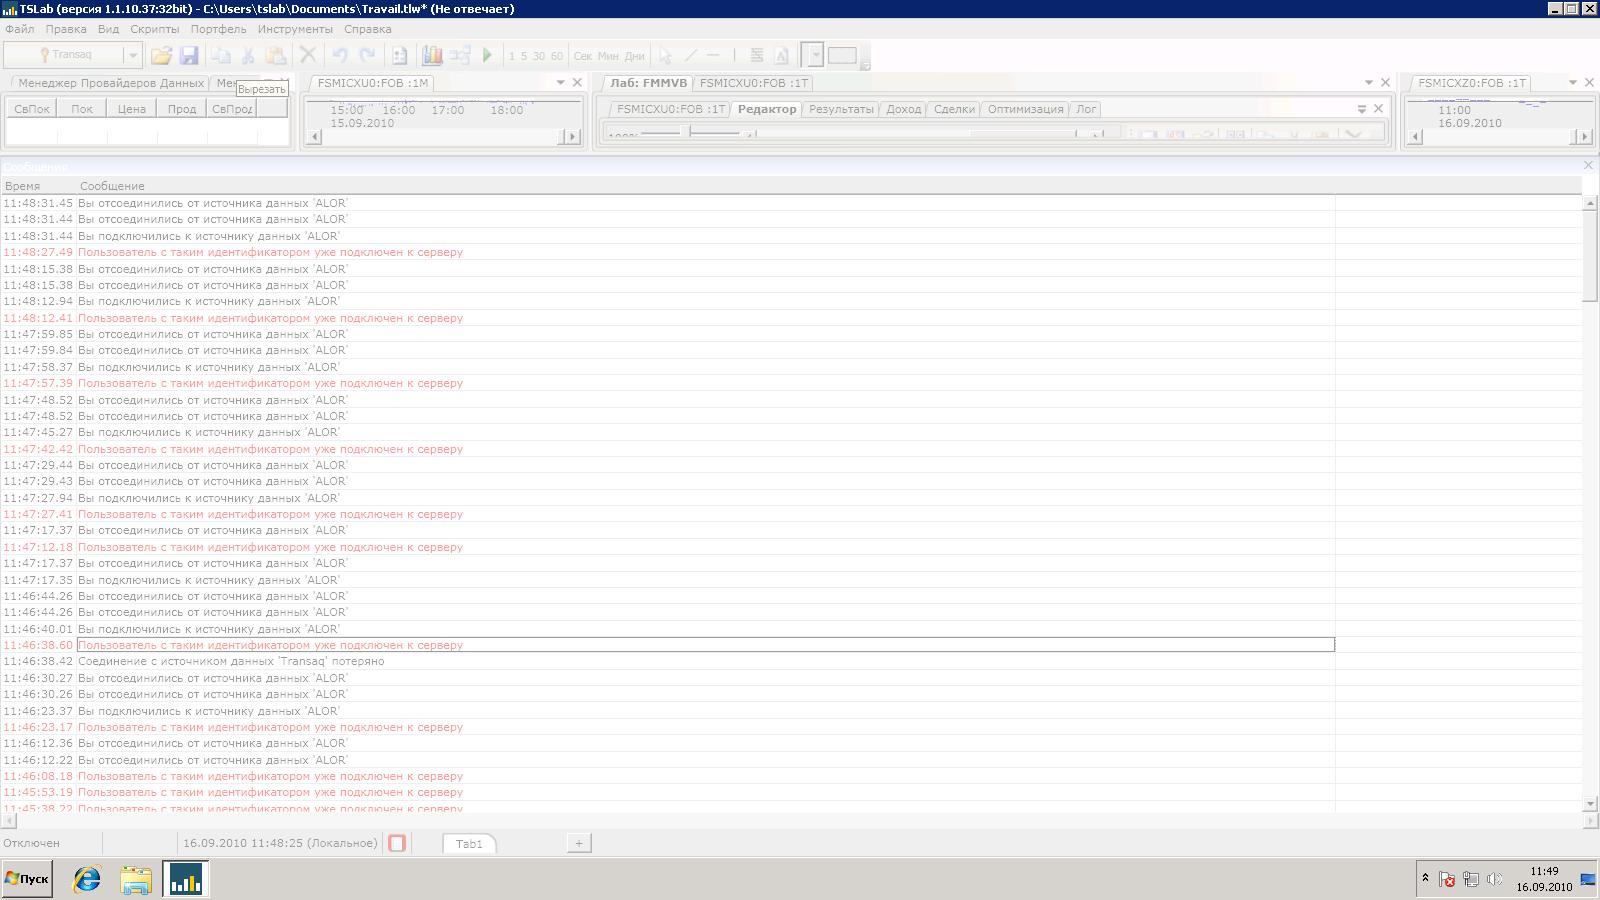Click the Цена column header
This screenshot has height=900, width=1600.
(132, 109)
